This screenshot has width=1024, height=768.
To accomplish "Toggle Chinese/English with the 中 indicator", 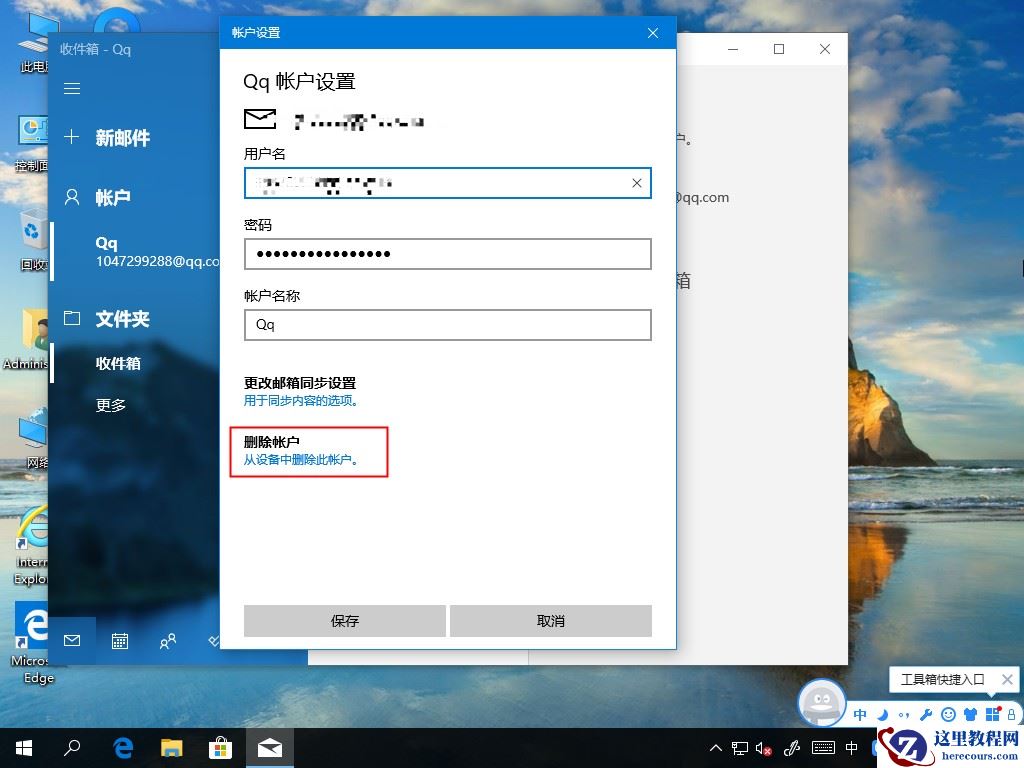I will point(860,714).
